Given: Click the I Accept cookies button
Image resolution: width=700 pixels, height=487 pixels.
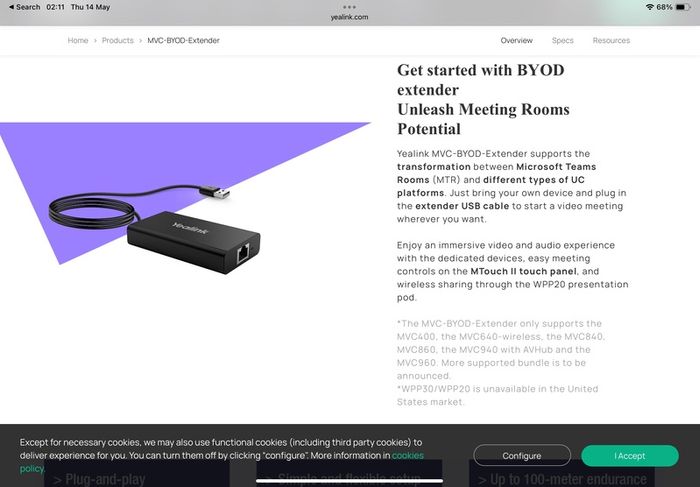Looking at the screenshot, I should [630, 456].
